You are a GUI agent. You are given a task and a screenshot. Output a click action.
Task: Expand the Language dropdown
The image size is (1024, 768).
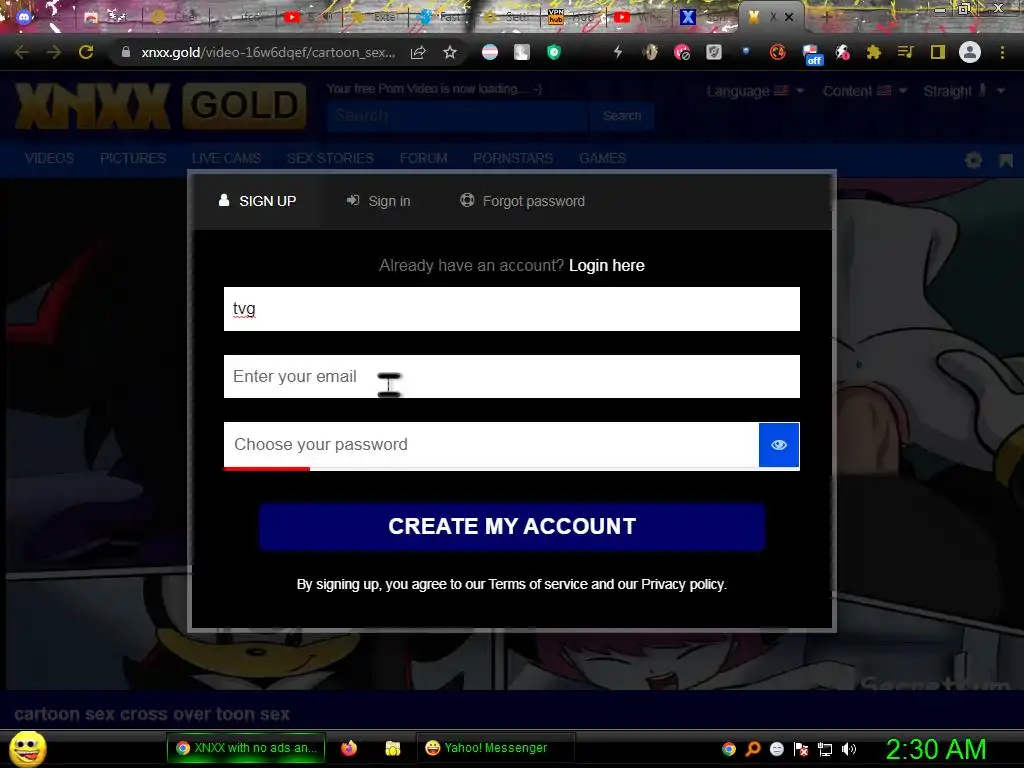[x=755, y=91]
